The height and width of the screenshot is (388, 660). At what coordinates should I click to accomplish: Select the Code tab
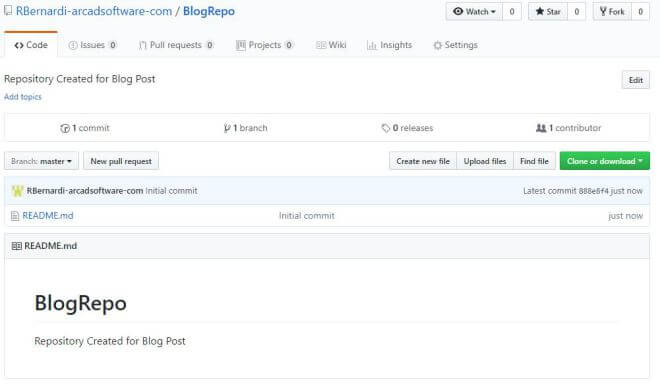(31, 45)
